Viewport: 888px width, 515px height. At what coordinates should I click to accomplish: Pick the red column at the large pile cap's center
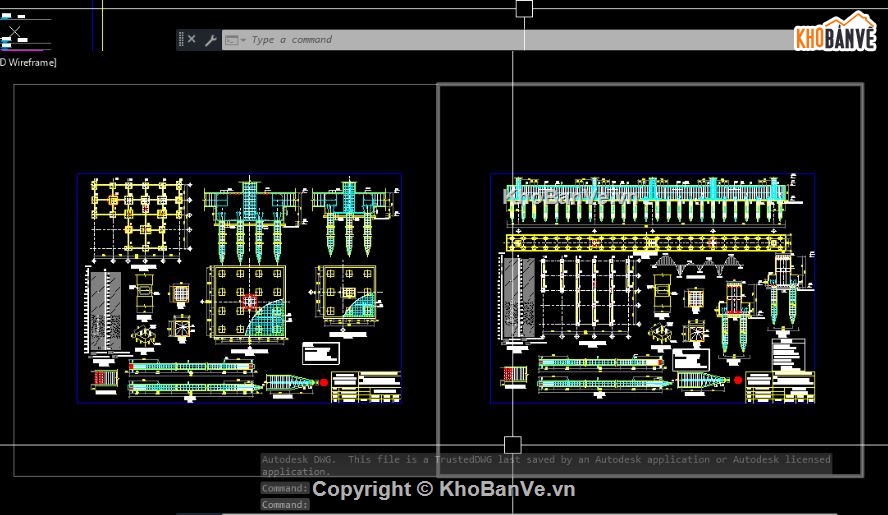(250, 301)
